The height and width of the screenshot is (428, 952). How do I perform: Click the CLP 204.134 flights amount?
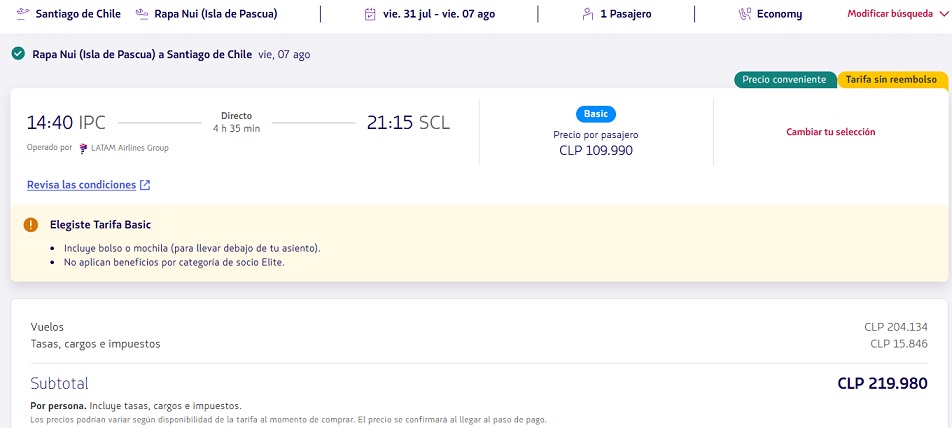point(896,327)
